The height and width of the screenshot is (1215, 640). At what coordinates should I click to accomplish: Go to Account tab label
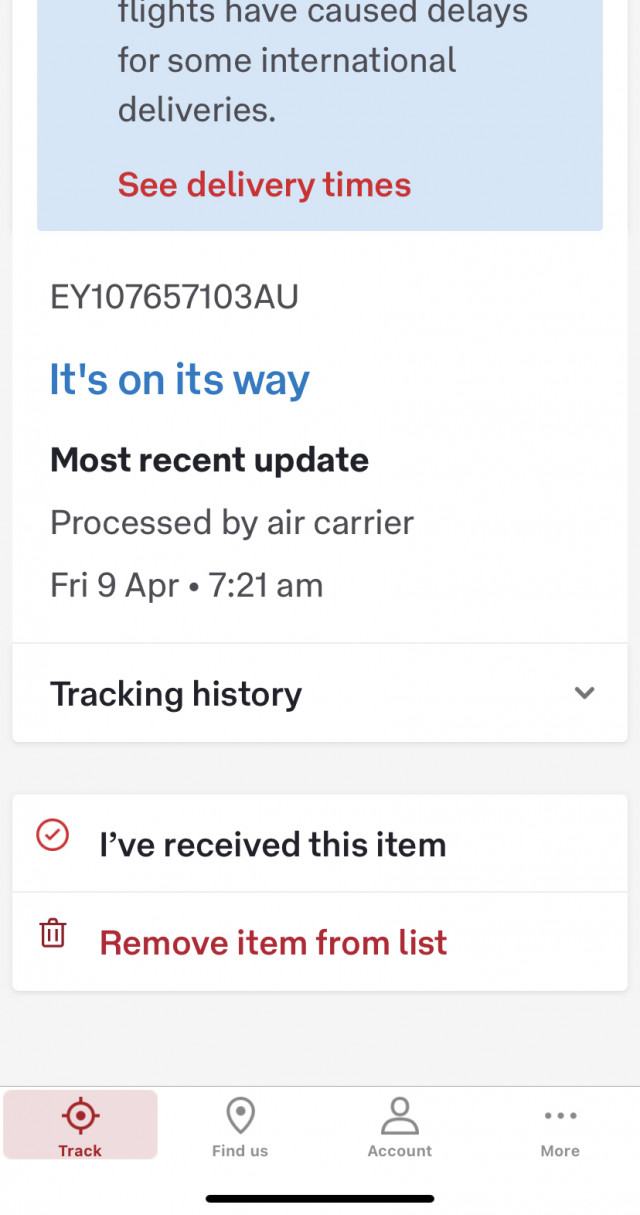coord(400,1151)
